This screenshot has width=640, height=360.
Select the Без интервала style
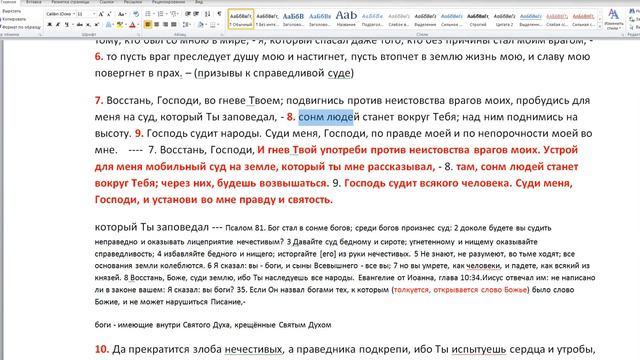[x=267, y=19]
